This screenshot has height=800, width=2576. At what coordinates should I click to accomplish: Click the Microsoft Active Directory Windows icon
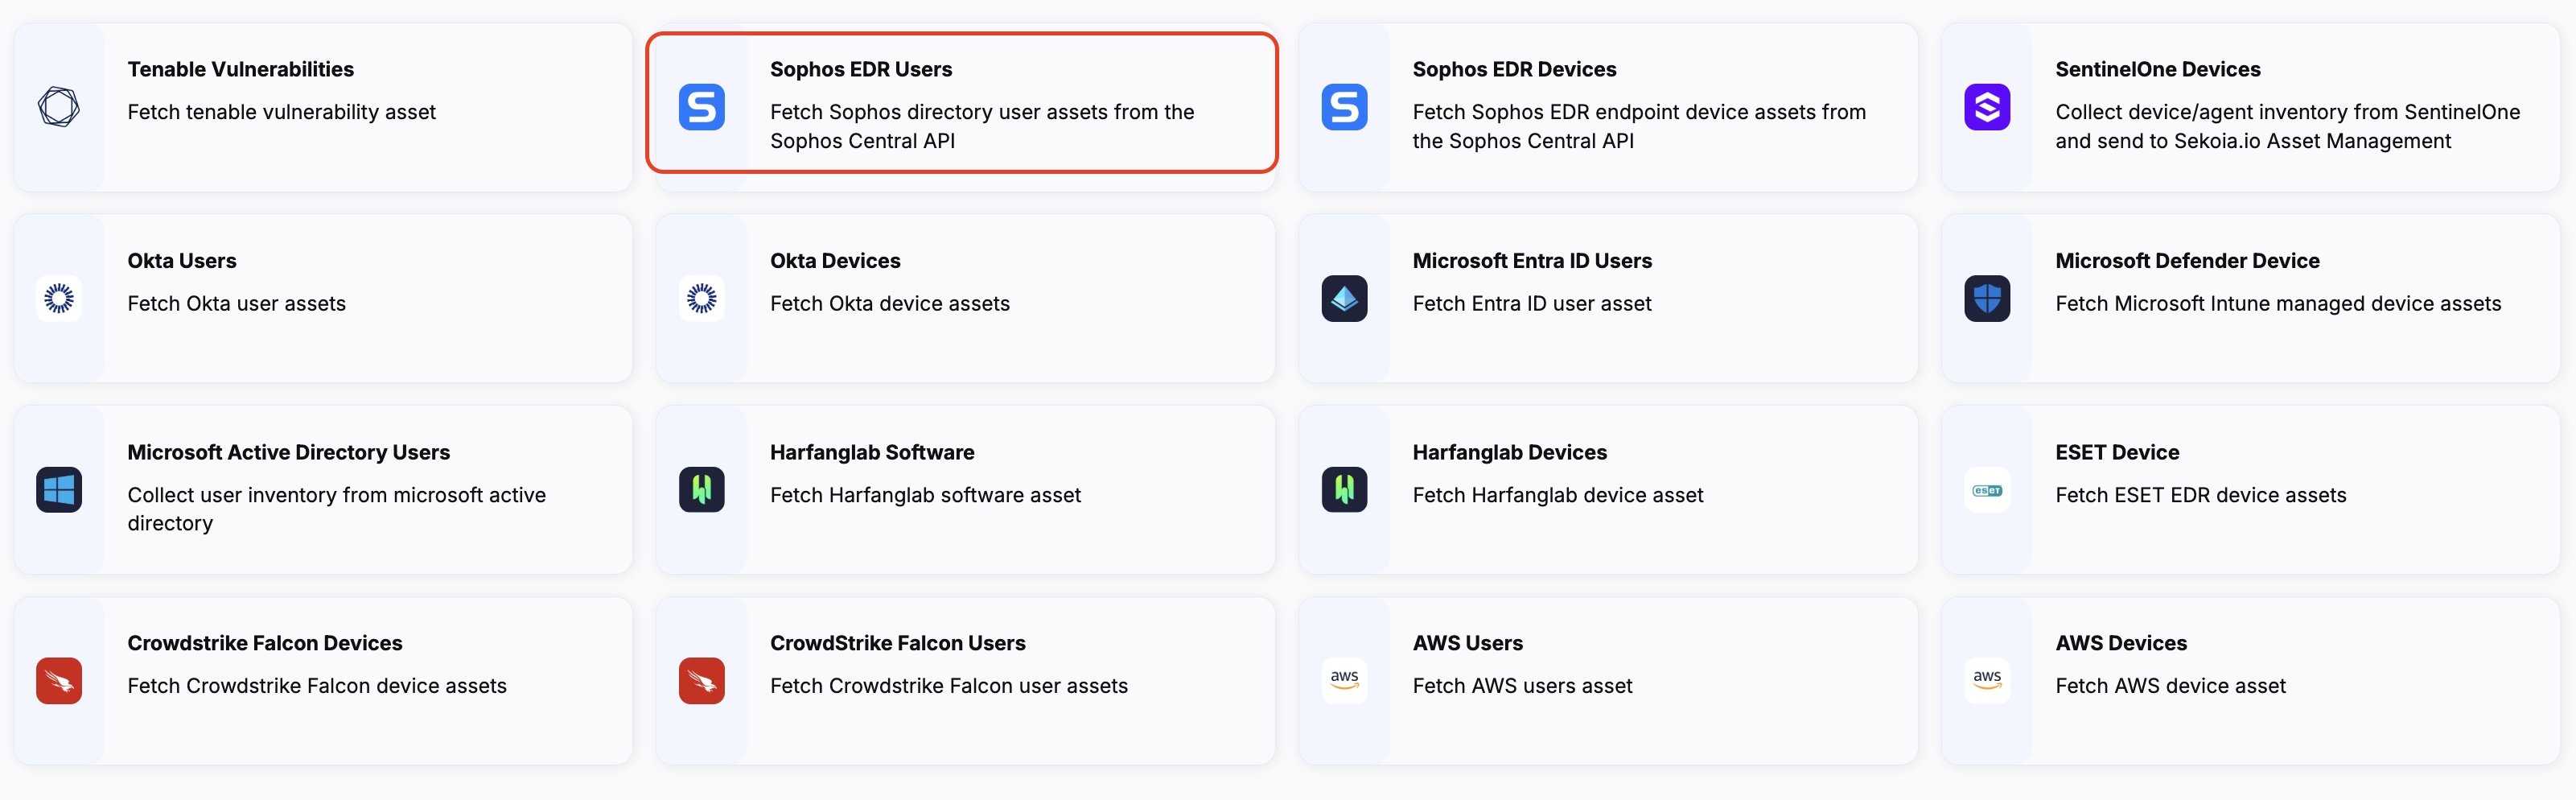pyautogui.click(x=59, y=490)
